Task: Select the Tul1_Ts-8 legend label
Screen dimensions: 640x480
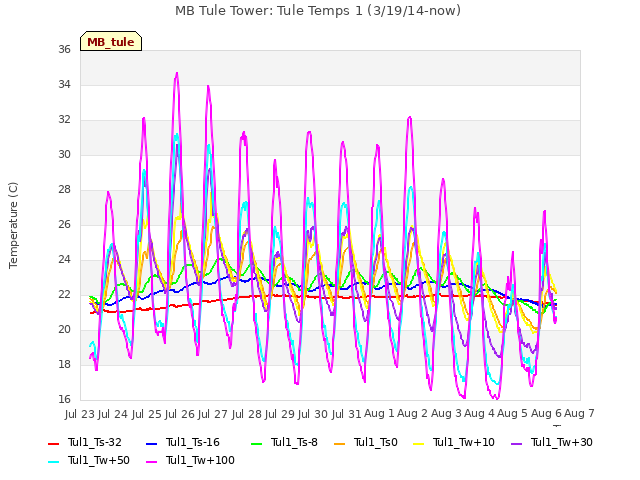Action: pyautogui.click(x=294, y=442)
